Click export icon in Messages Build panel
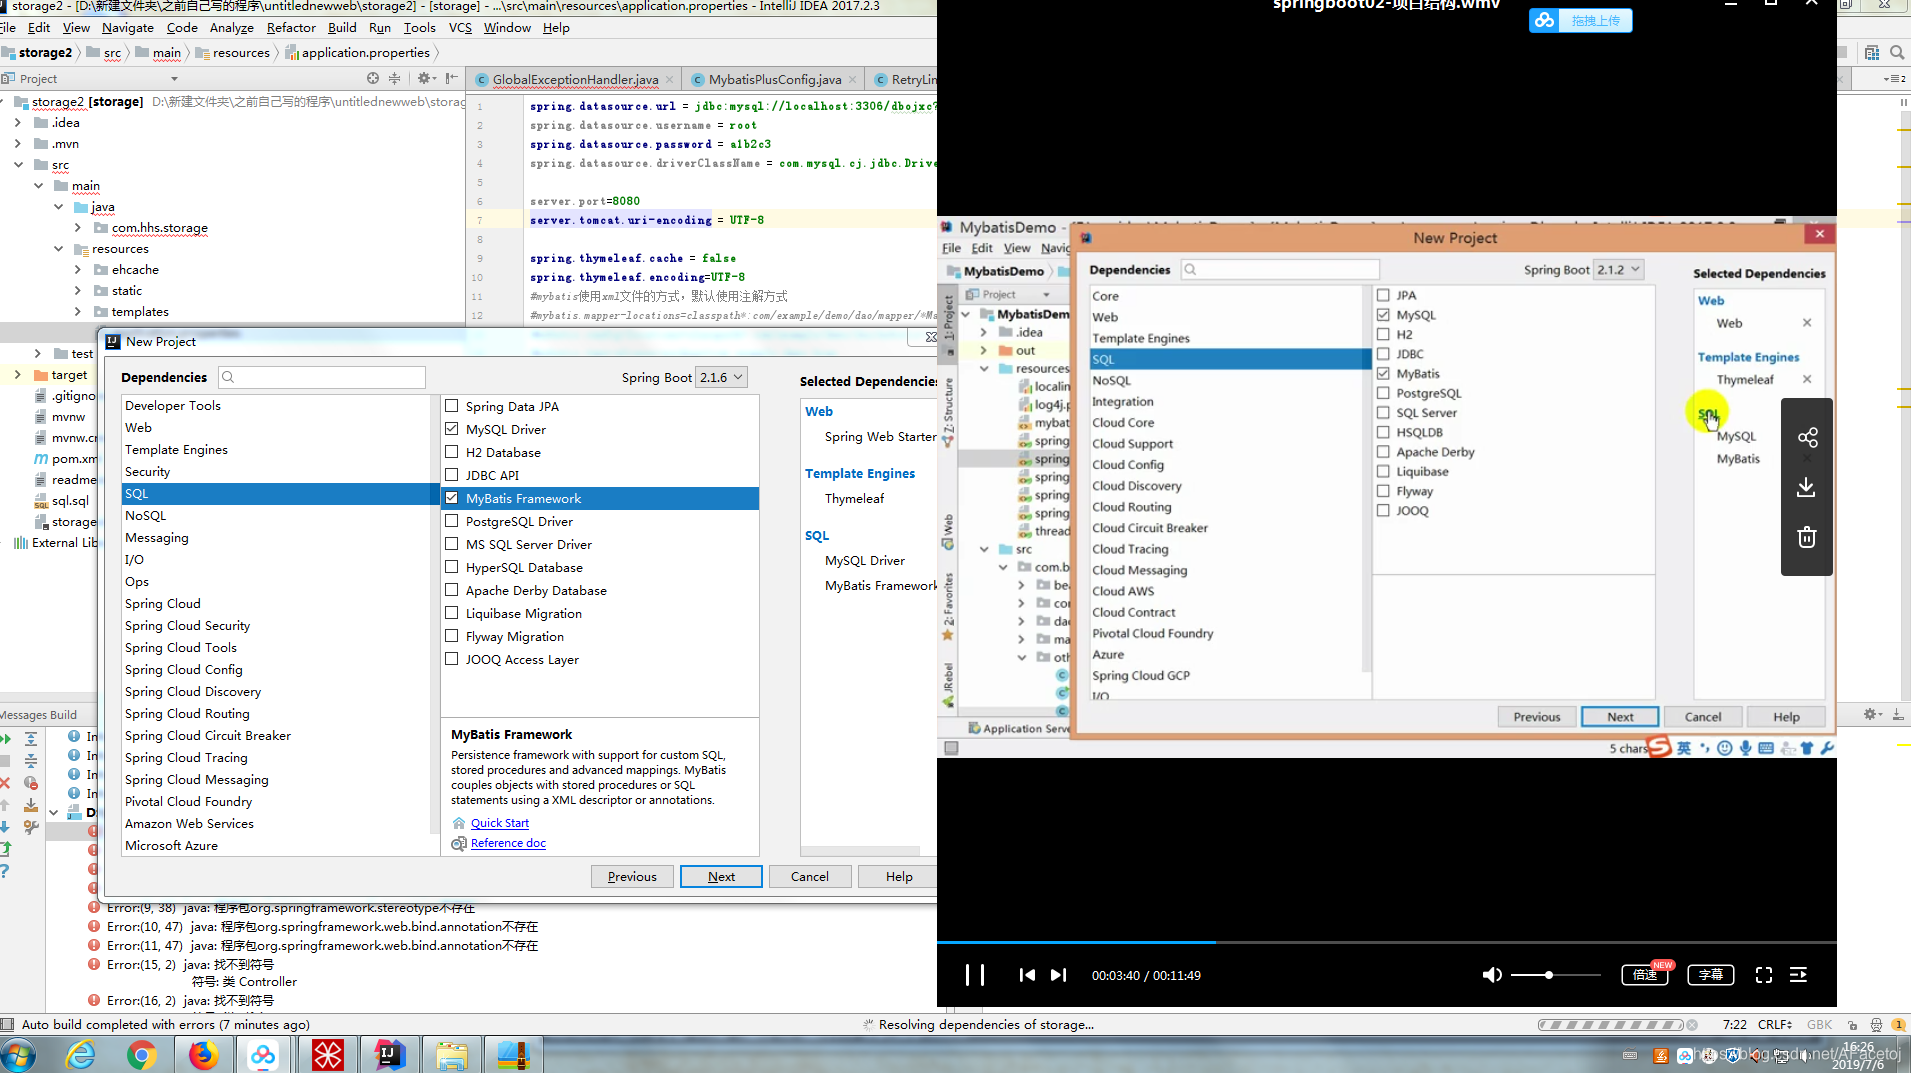This screenshot has width=1911, height=1073. [5, 848]
